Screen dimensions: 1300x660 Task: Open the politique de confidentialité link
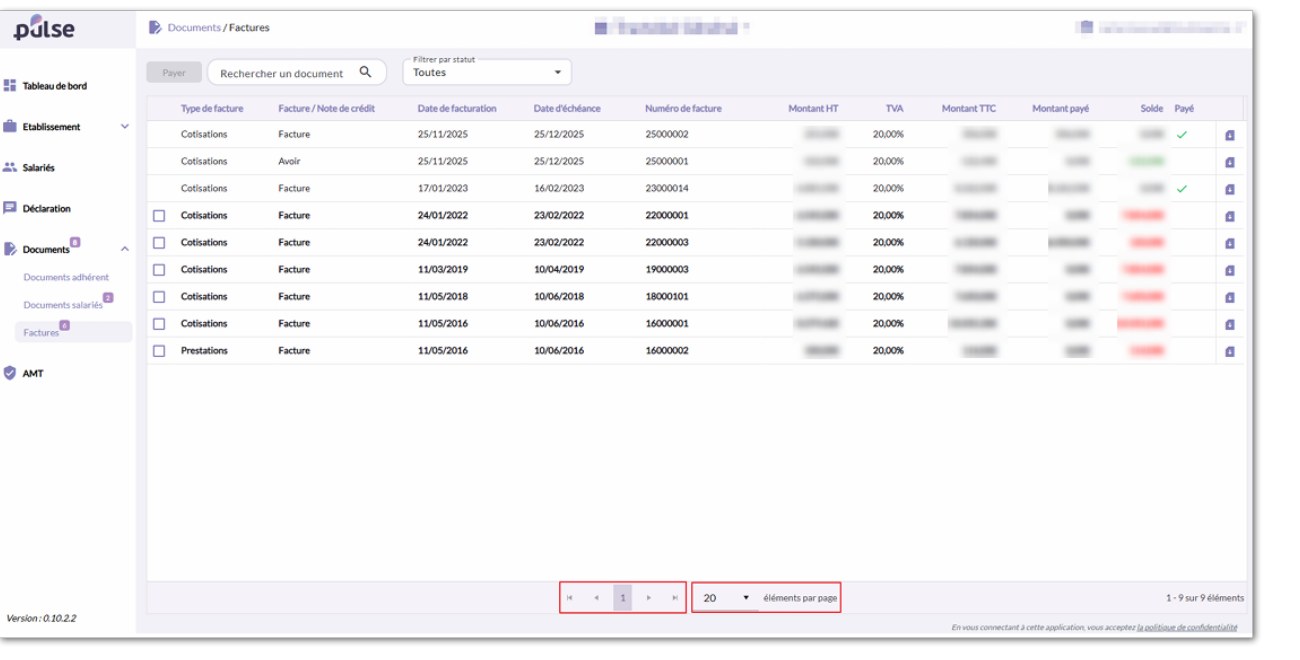point(1187,628)
